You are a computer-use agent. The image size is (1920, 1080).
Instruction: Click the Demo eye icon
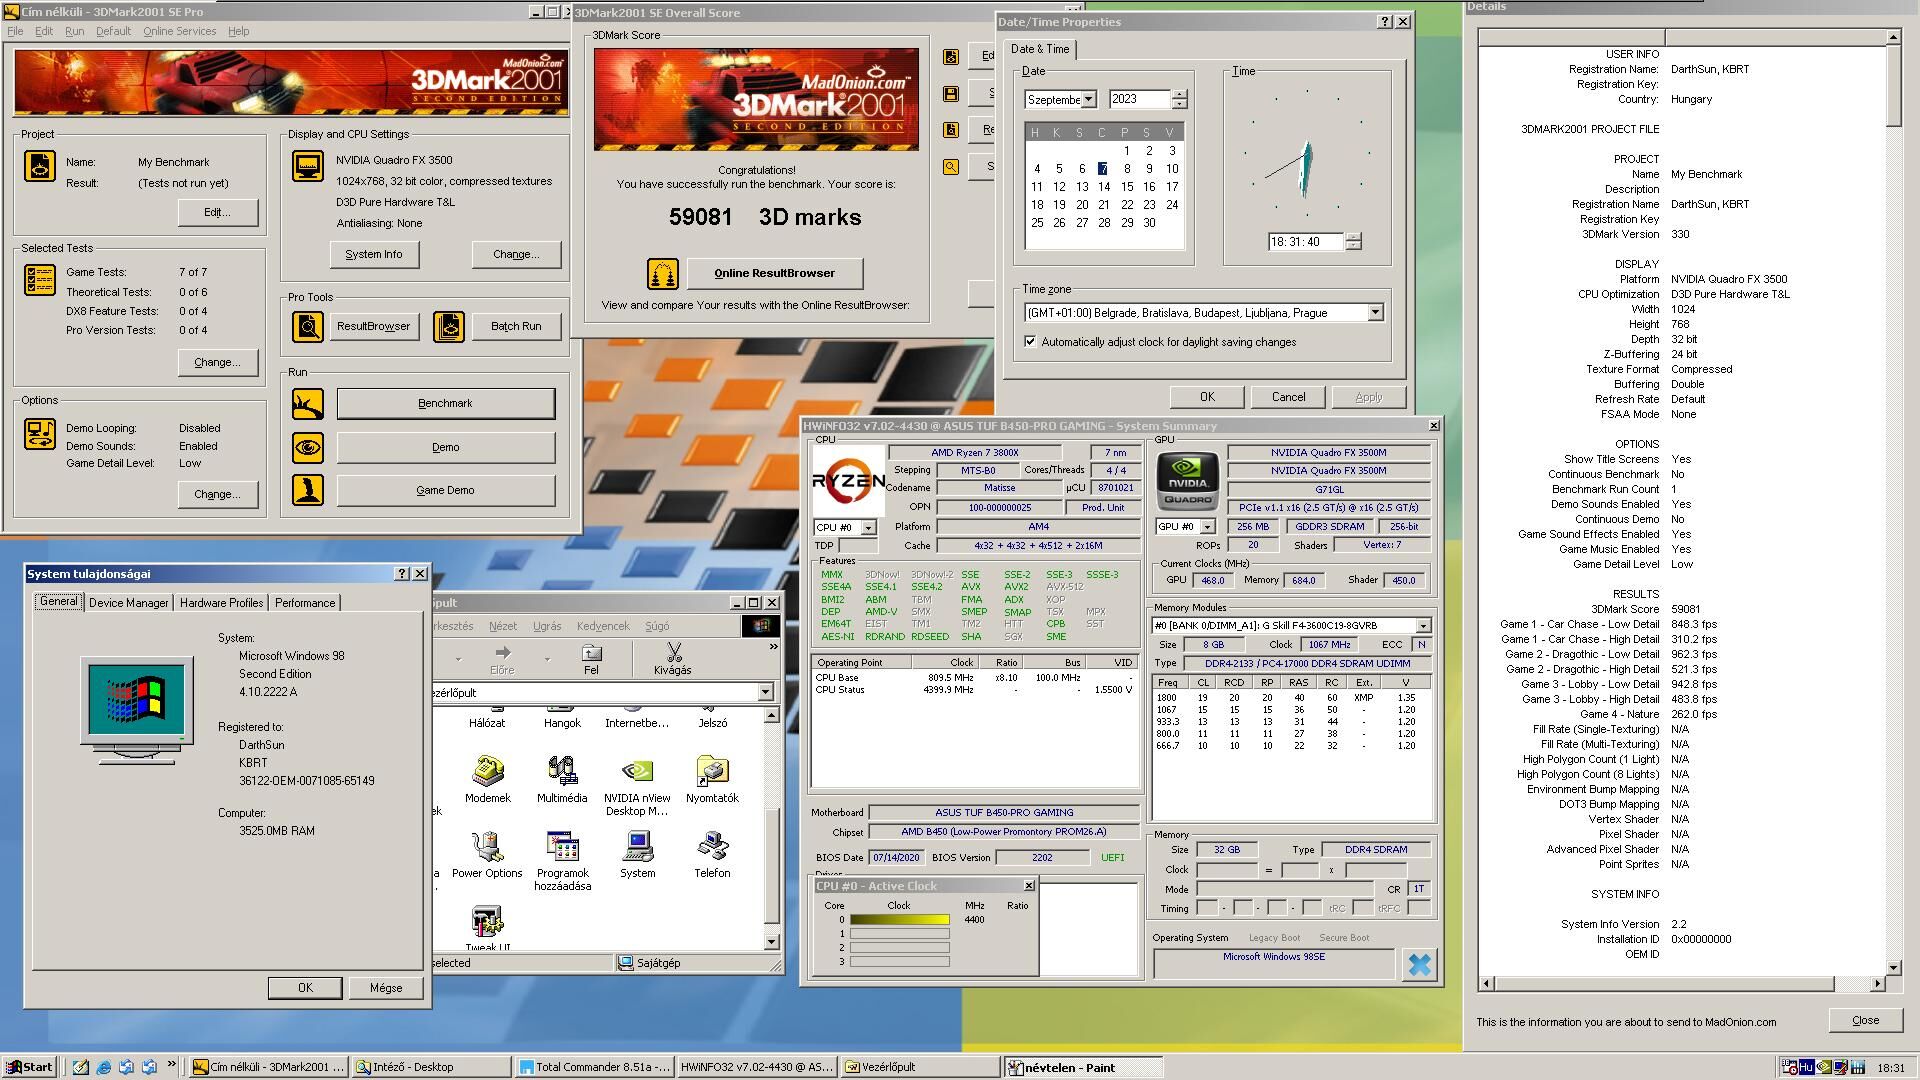pos(308,447)
